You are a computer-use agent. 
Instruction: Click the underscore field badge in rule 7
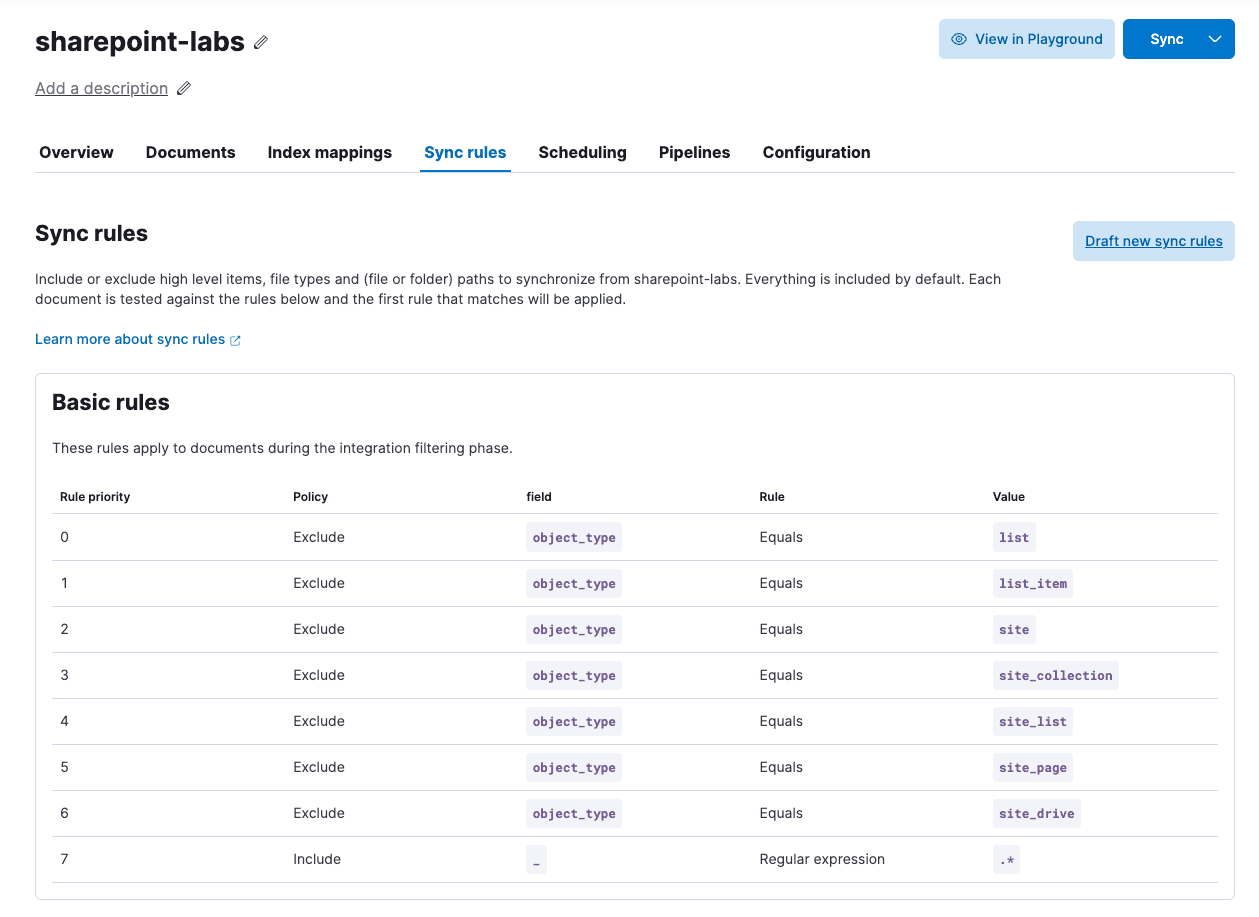[536, 860]
